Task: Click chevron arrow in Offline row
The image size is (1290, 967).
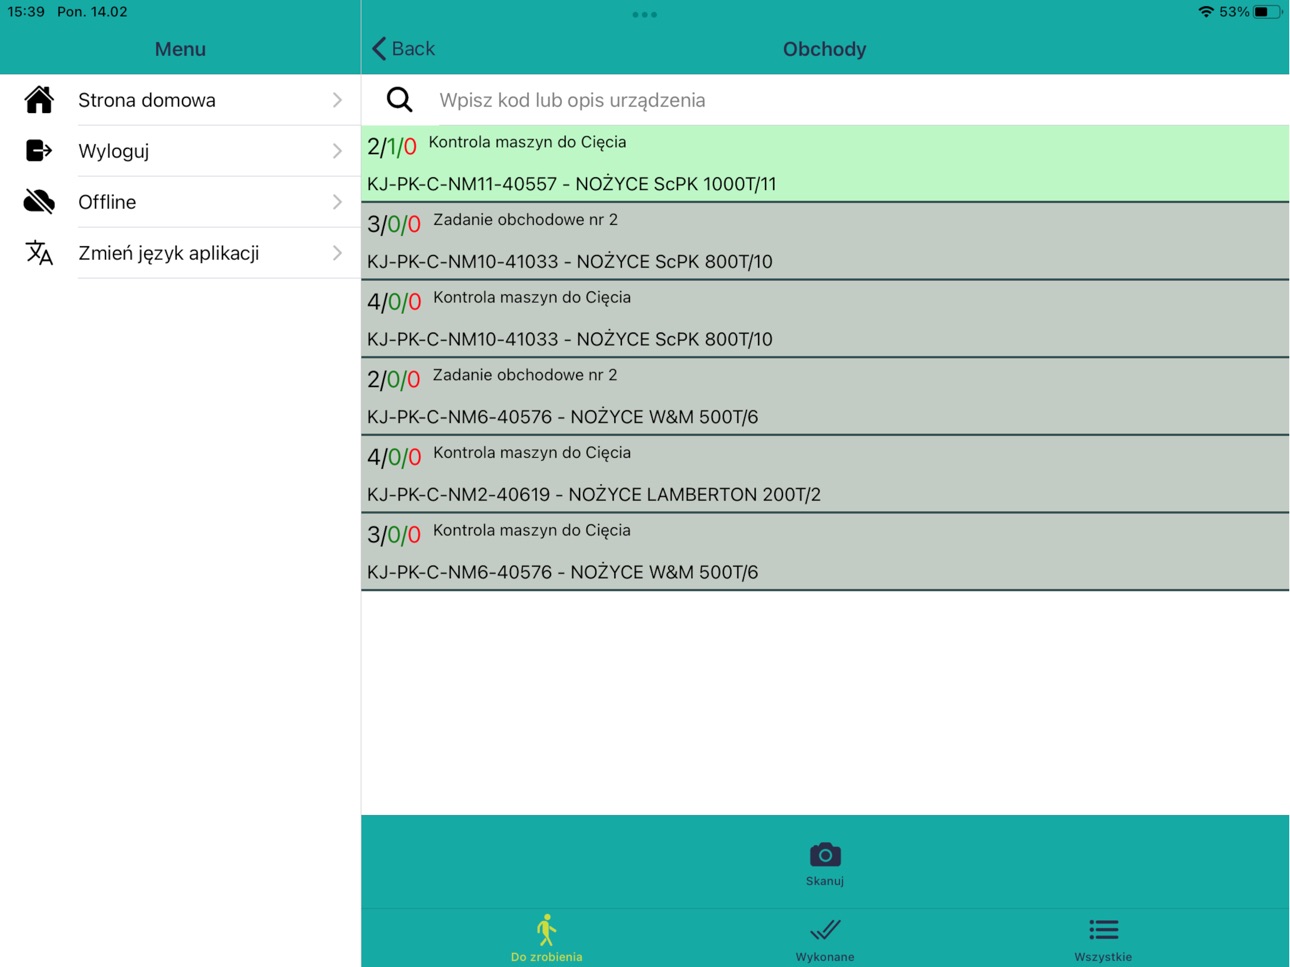Action: [337, 202]
